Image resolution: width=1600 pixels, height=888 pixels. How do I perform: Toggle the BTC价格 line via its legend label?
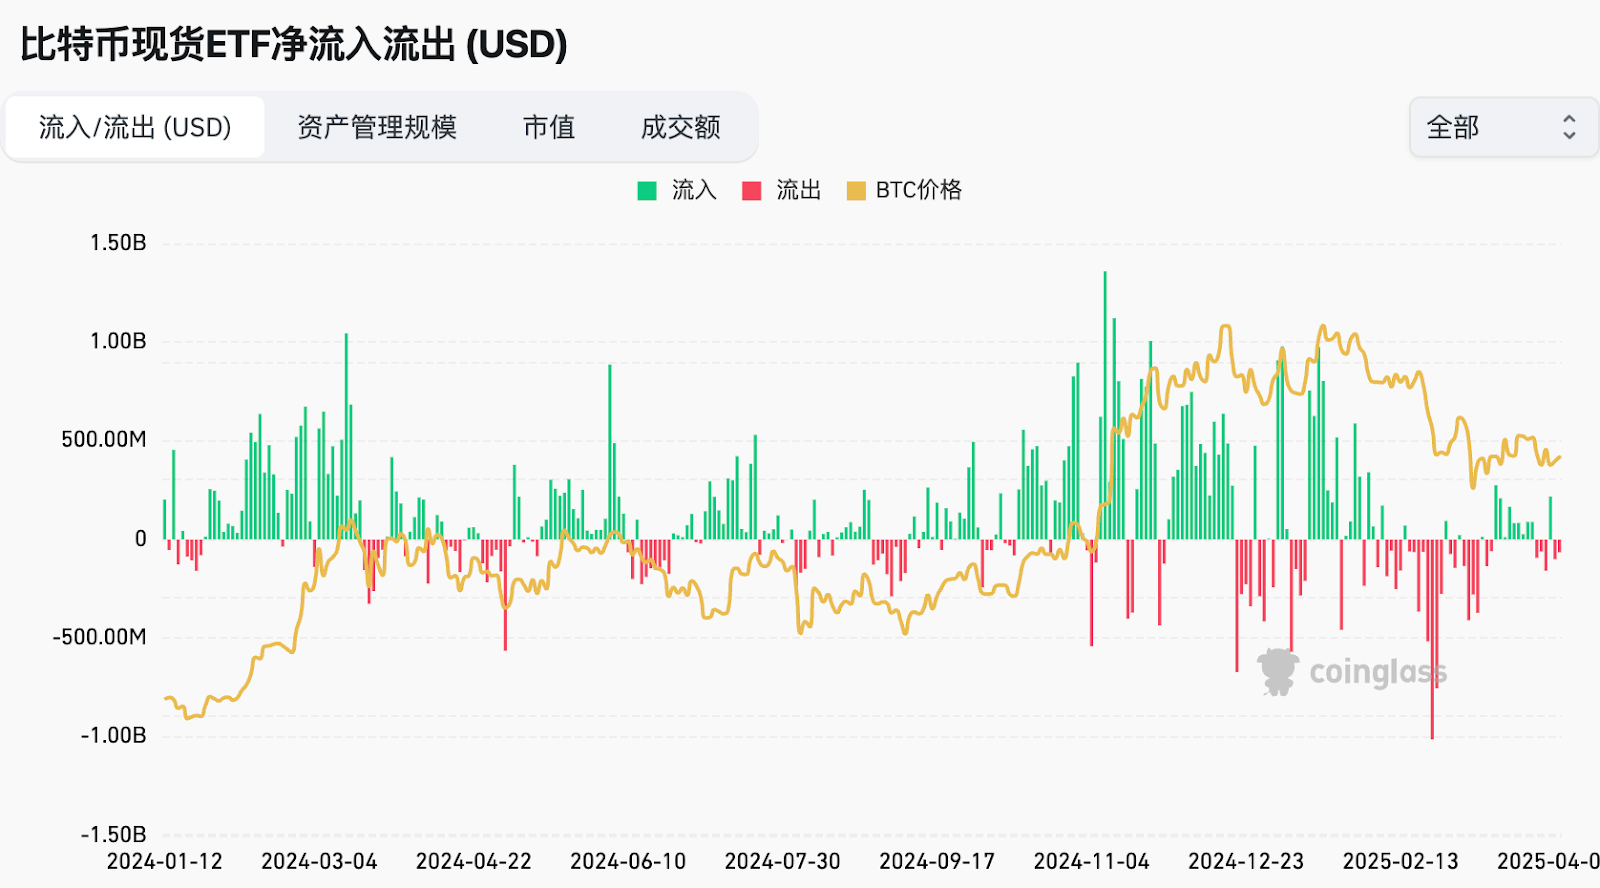tap(918, 190)
